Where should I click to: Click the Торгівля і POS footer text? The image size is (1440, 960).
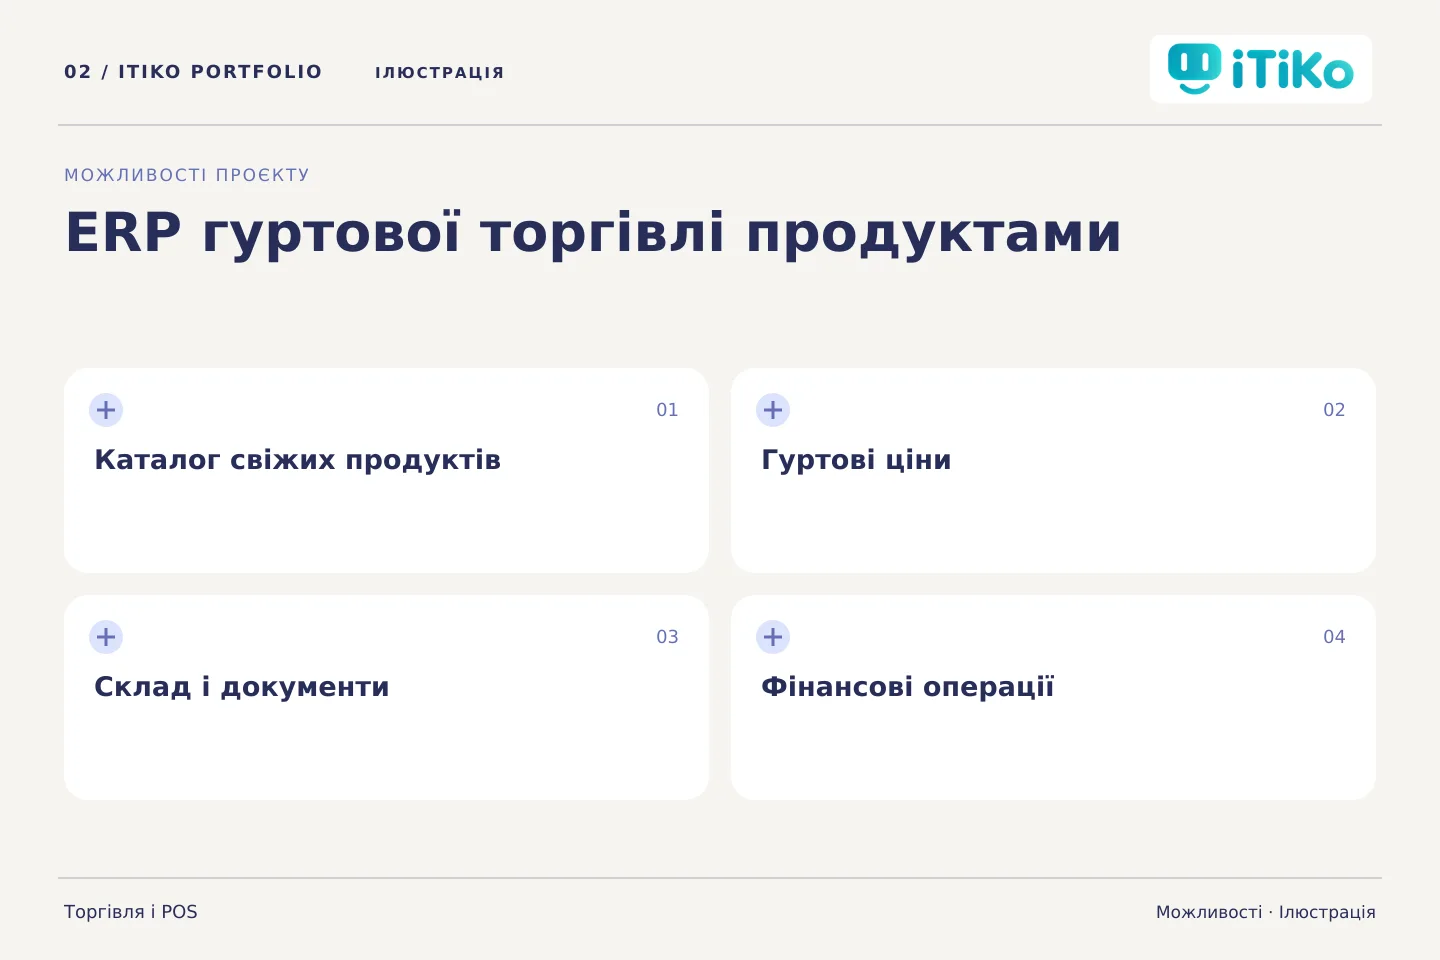[x=131, y=912]
